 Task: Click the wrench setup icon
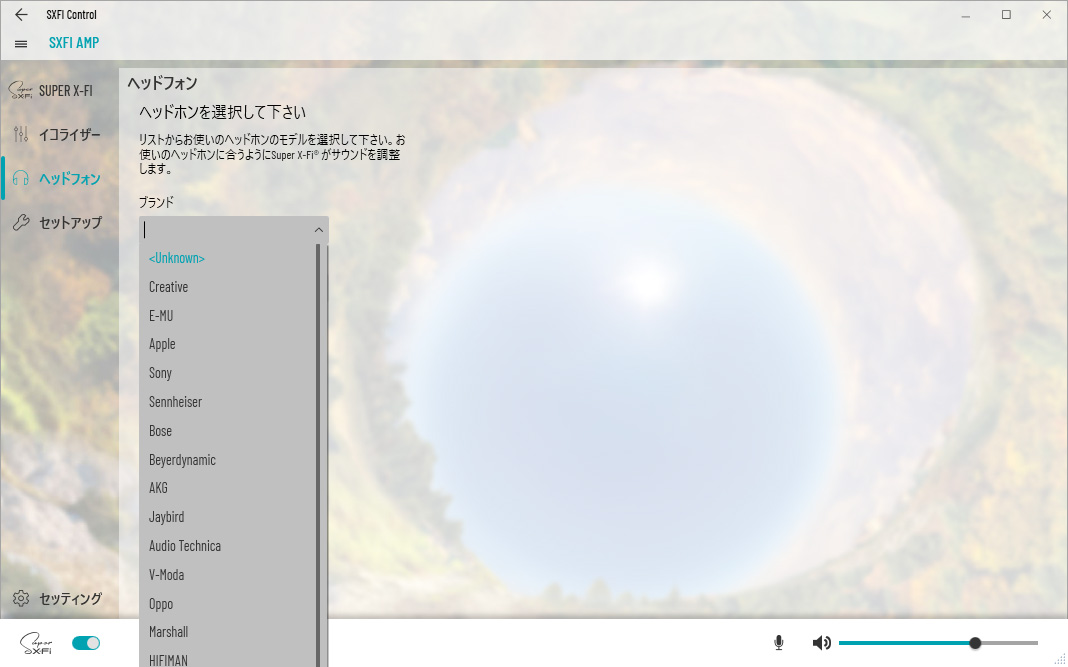(x=21, y=222)
